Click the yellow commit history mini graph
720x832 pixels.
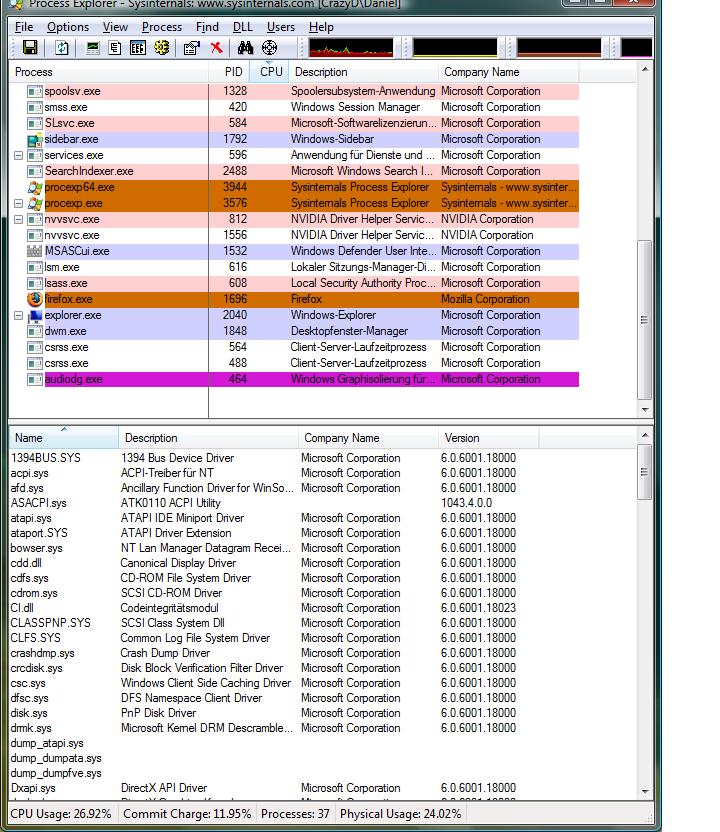(x=455, y=47)
